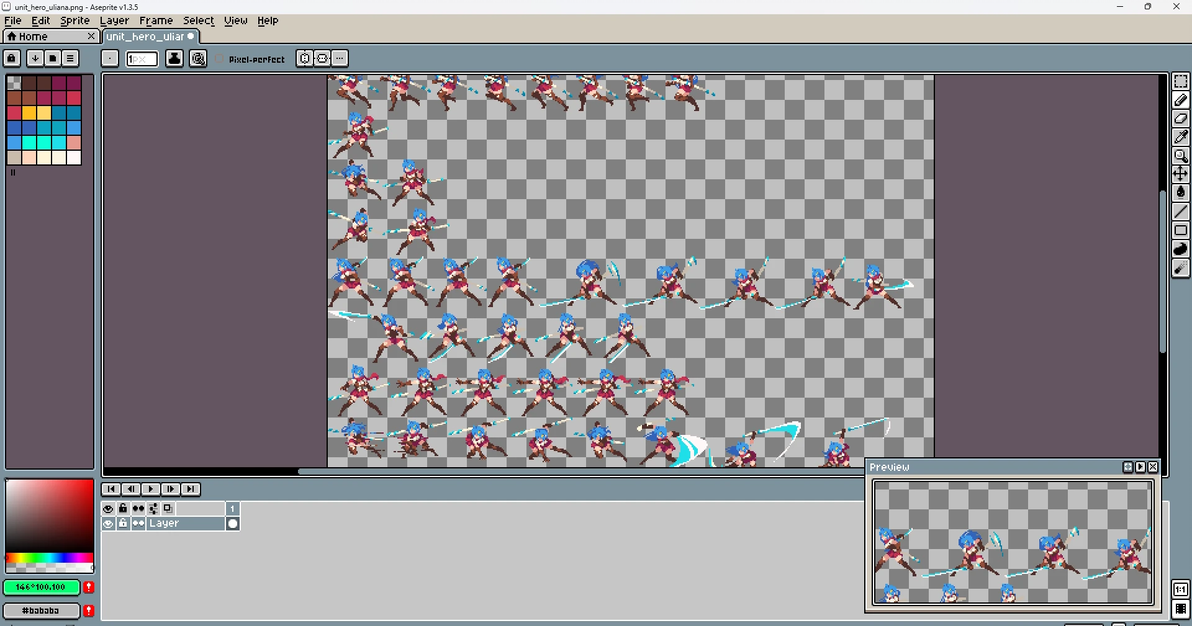Viewport: 1192px width, 626px height.
Task: Pick the Eyedropper tool
Action: [1180, 137]
